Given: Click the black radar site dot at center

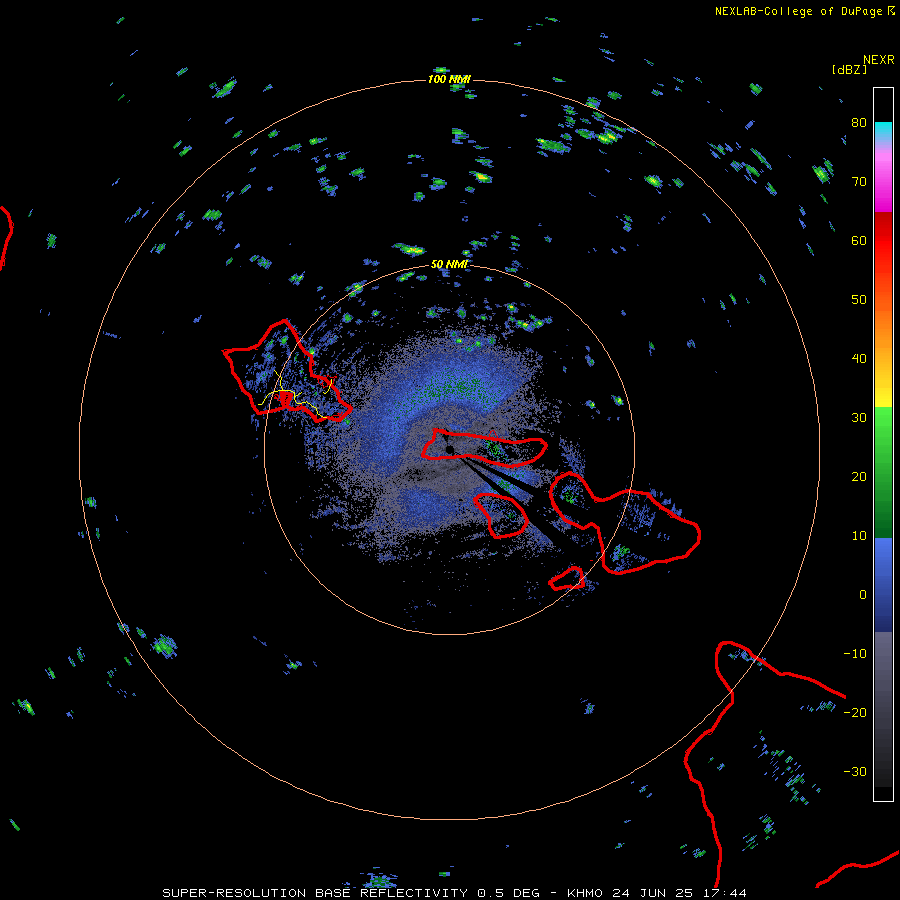Looking at the screenshot, I should [x=449, y=449].
